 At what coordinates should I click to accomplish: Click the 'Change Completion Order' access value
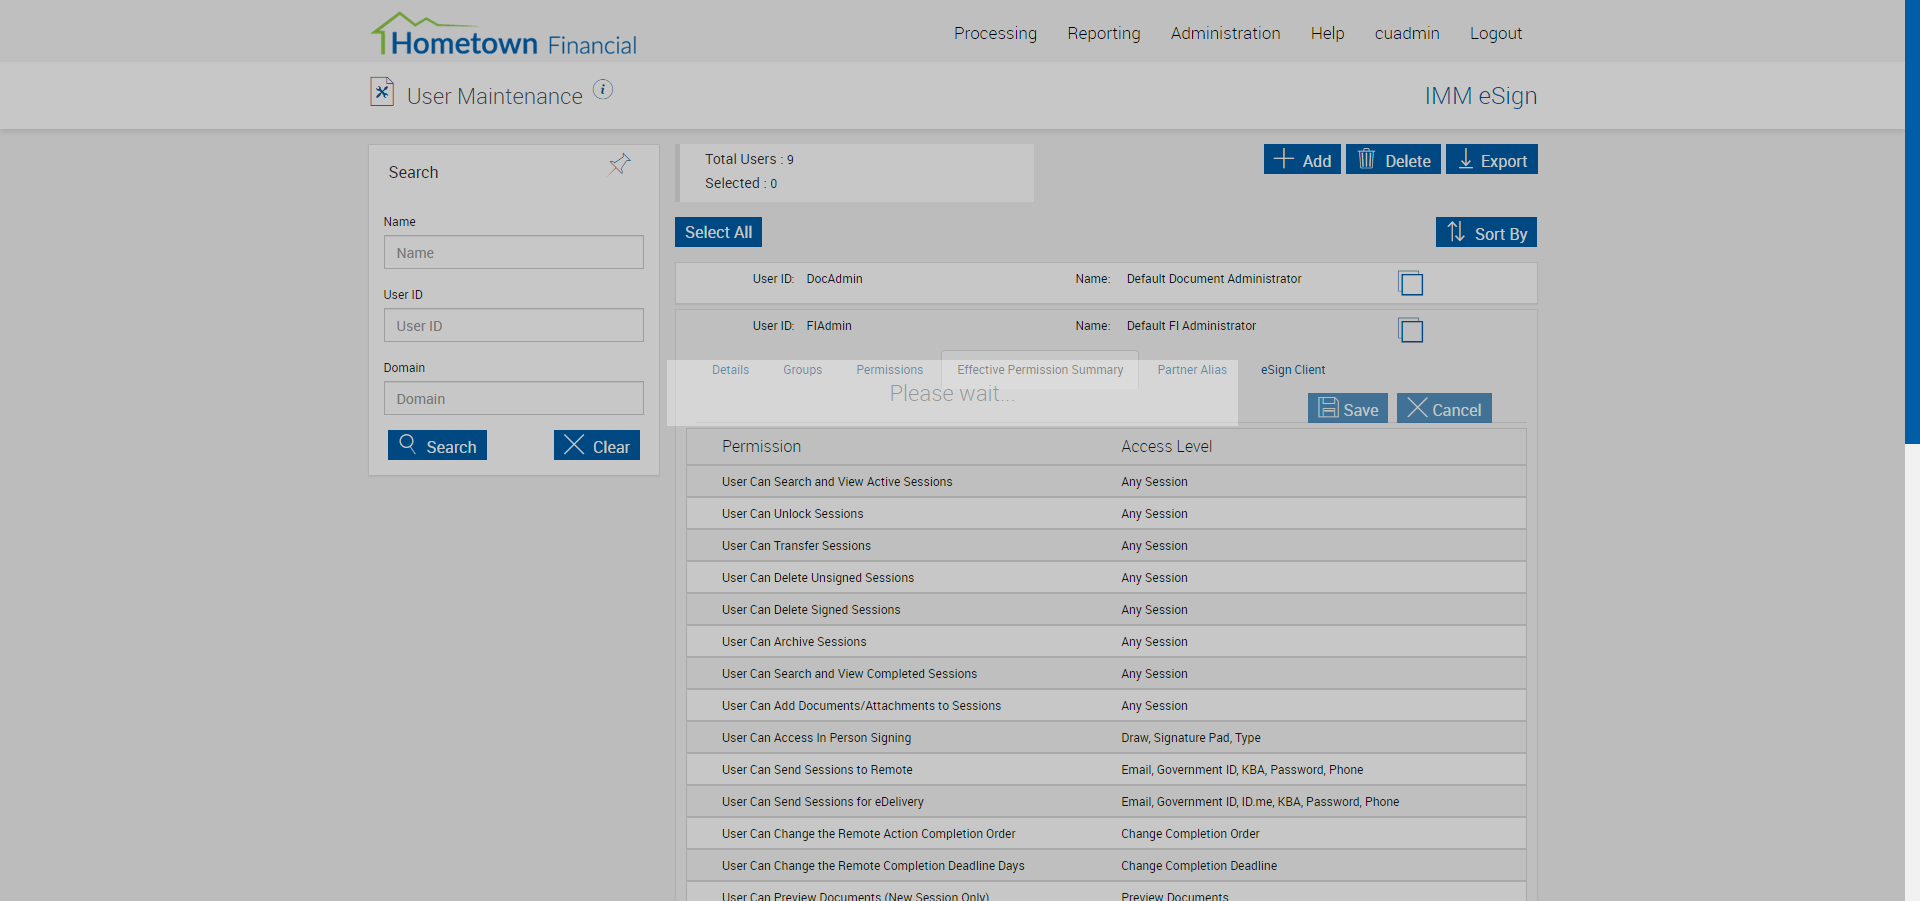coord(1190,834)
